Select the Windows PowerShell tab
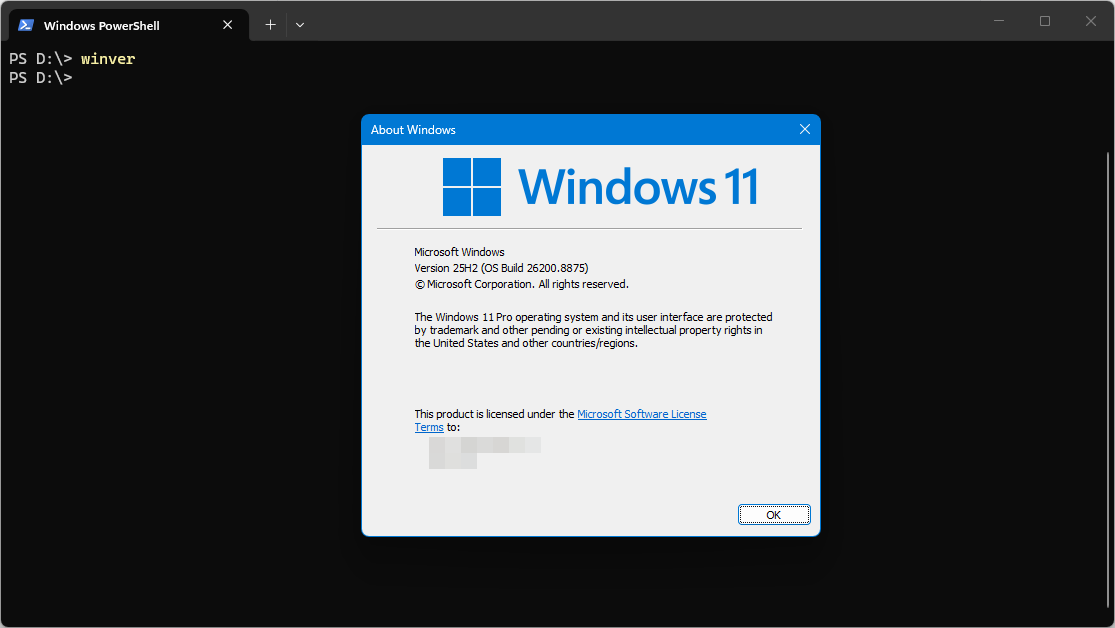The image size is (1115, 628). (129, 25)
